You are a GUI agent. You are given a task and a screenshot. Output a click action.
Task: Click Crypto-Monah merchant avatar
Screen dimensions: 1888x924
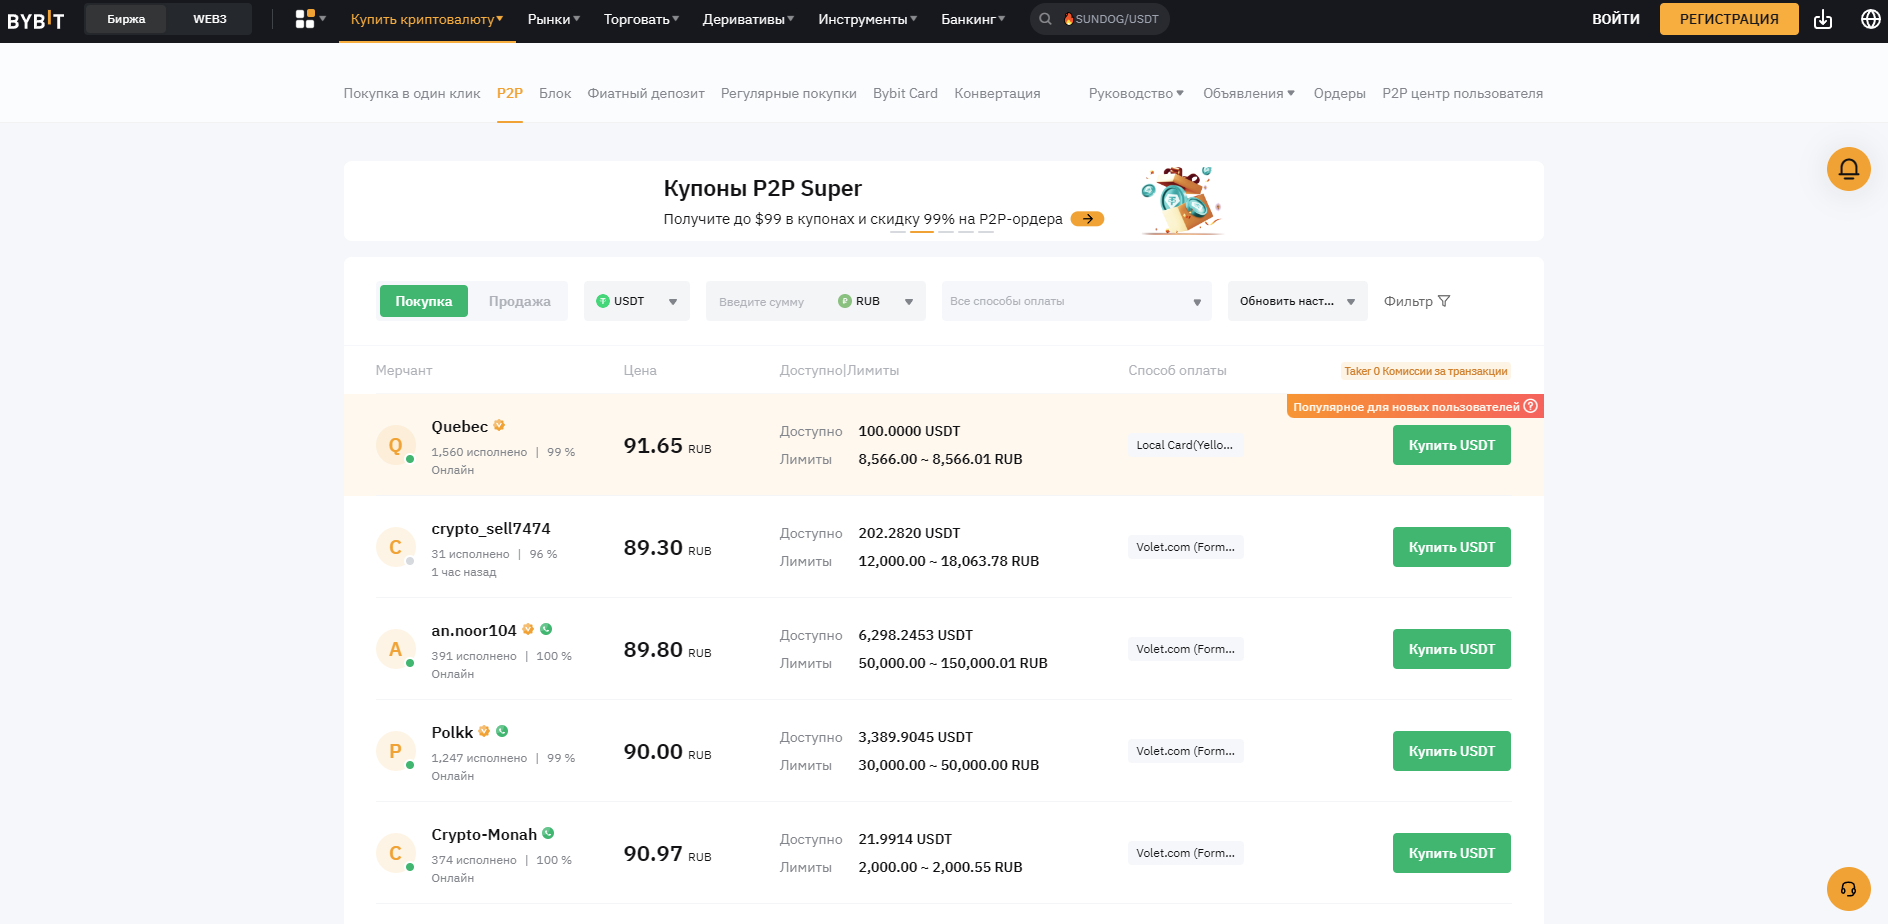point(395,853)
